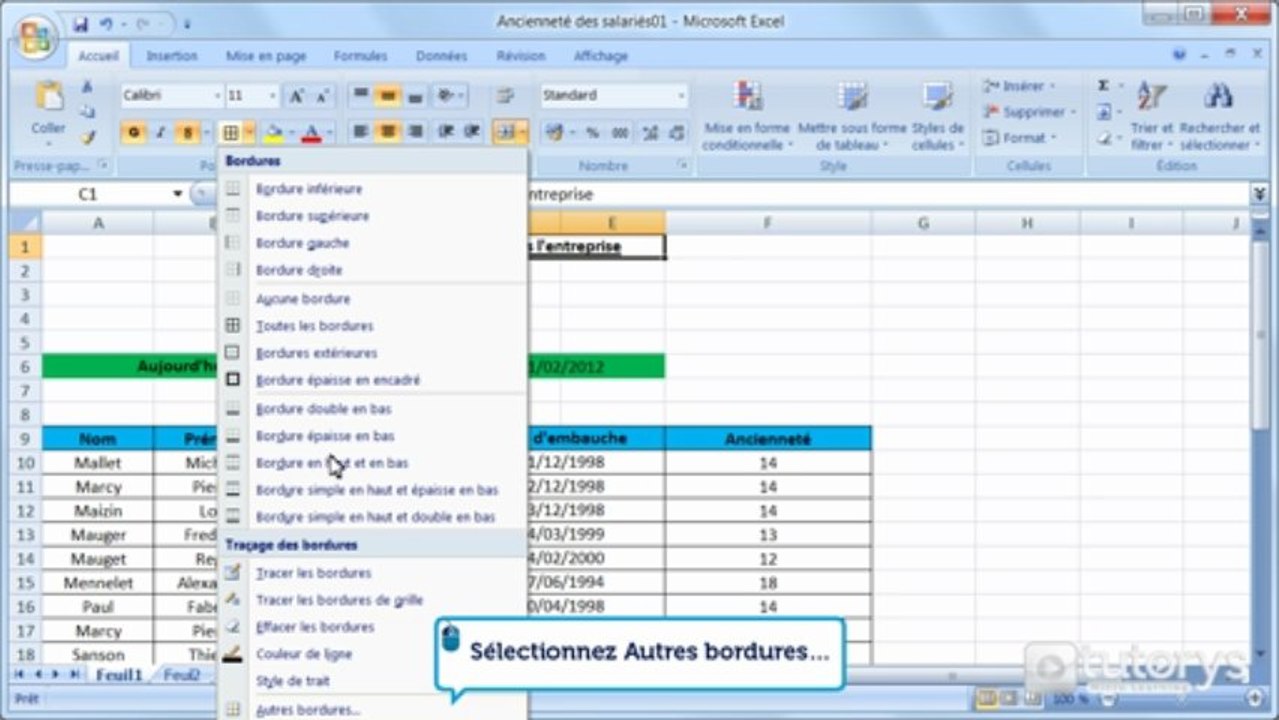Click the Coller paste icon
The height and width of the screenshot is (720, 1279).
coord(48,98)
